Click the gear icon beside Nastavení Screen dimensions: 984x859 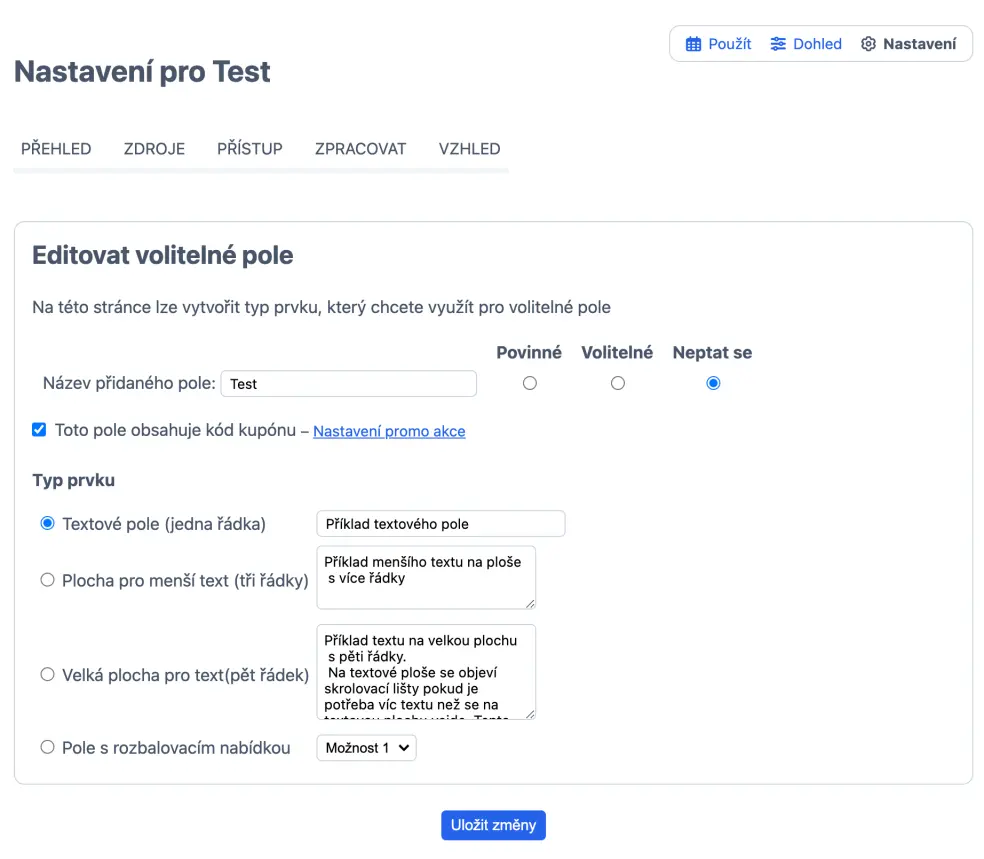click(868, 44)
